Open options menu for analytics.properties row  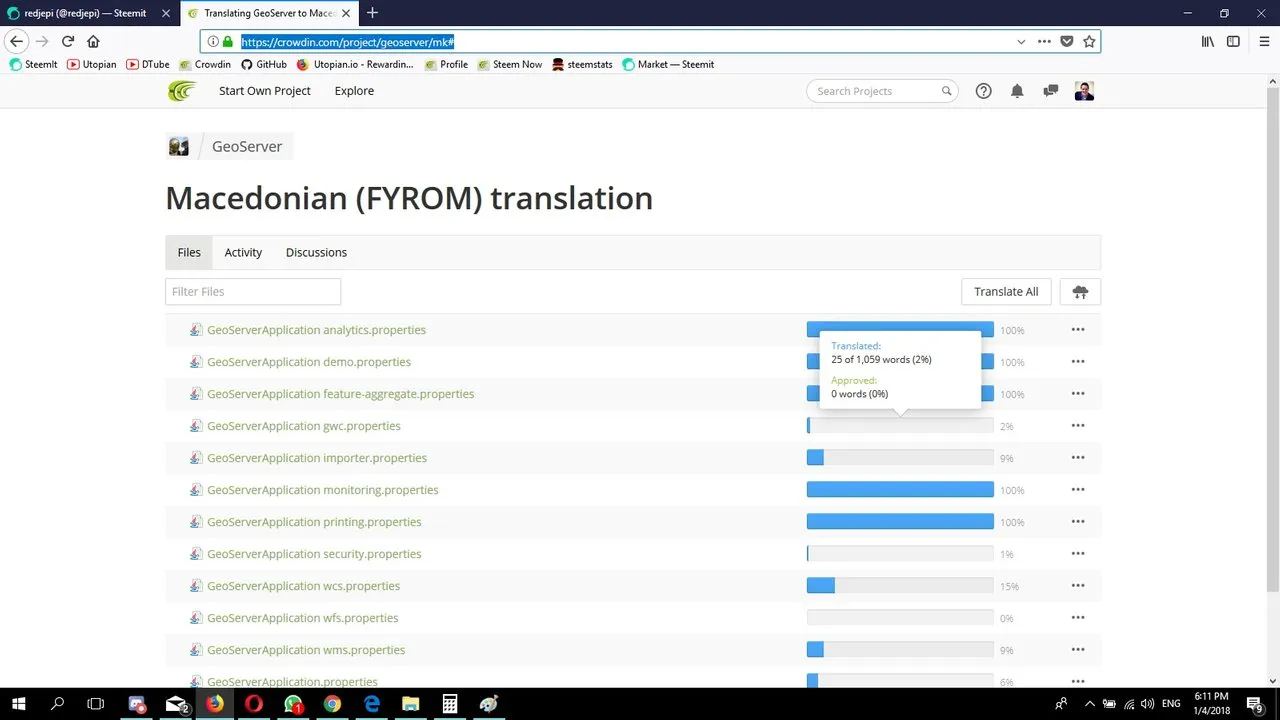point(1078,330)
